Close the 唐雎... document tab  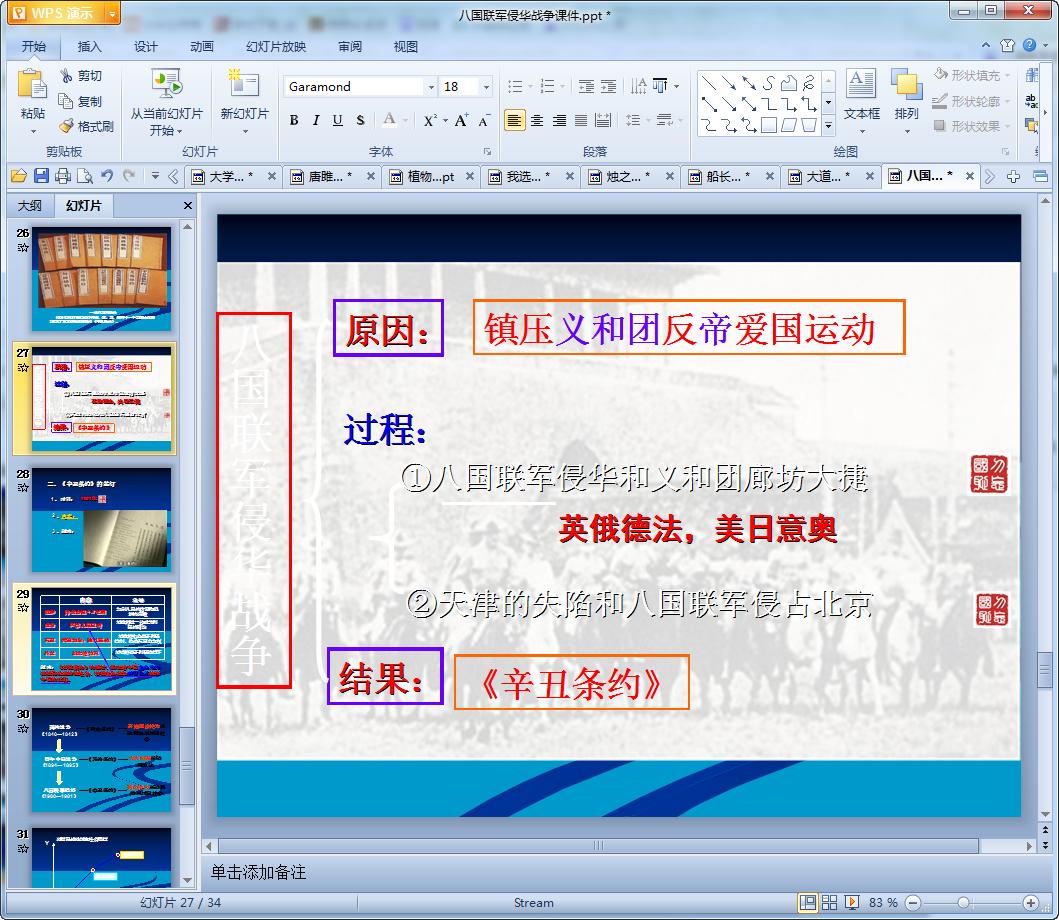[371, 176]
